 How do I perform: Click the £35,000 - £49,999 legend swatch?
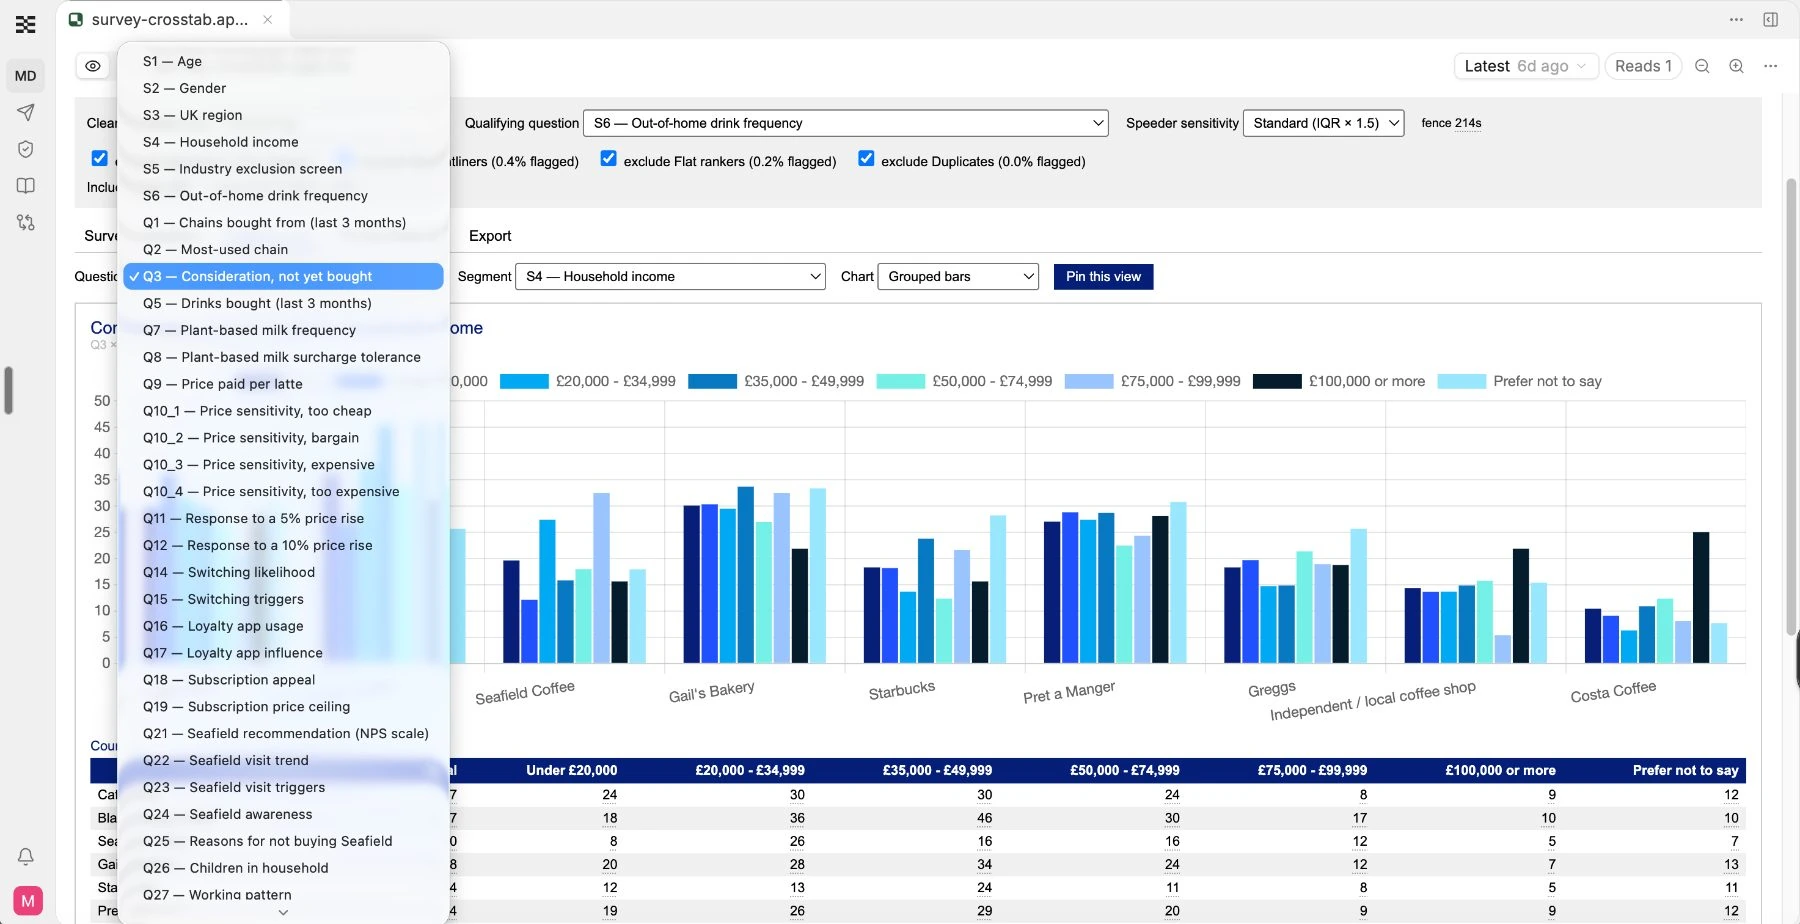coord(712,381)
